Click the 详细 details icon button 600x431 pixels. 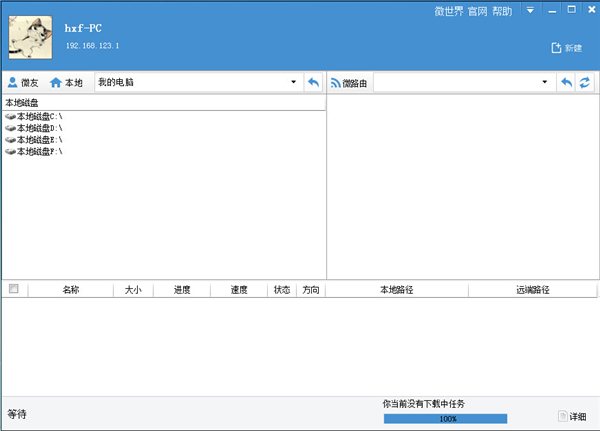coord(572,416)
